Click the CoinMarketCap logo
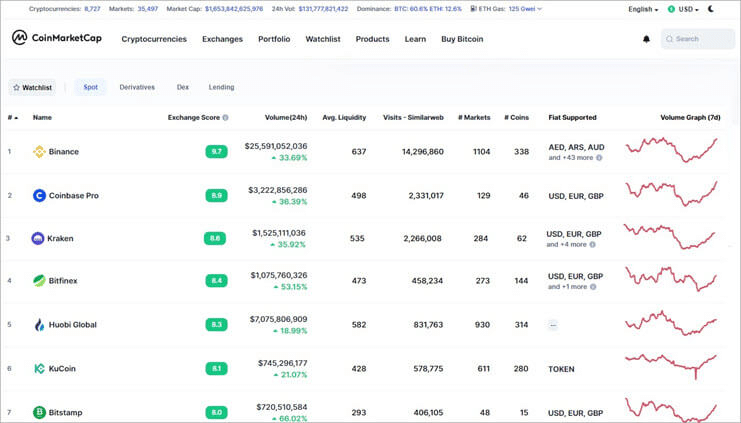741x423 pixels. point(57,38)
